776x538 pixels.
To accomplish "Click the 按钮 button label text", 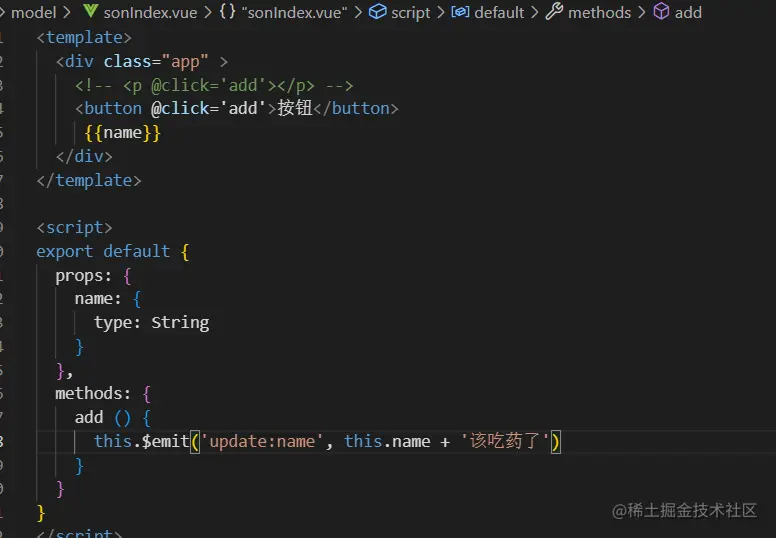I will coord(295,108).
